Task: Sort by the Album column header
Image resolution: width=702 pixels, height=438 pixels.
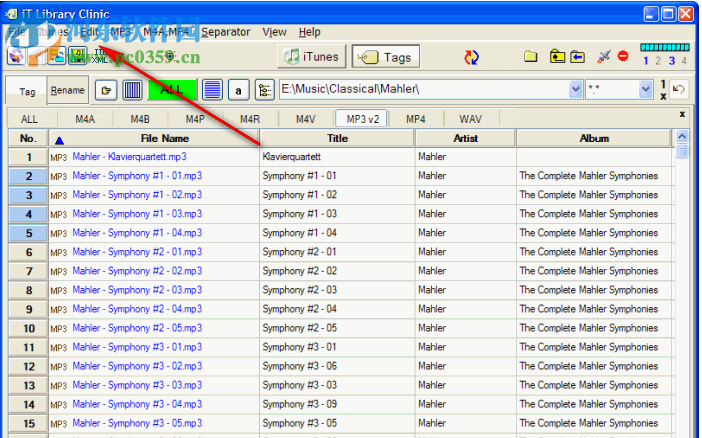Action: [594, 138]
